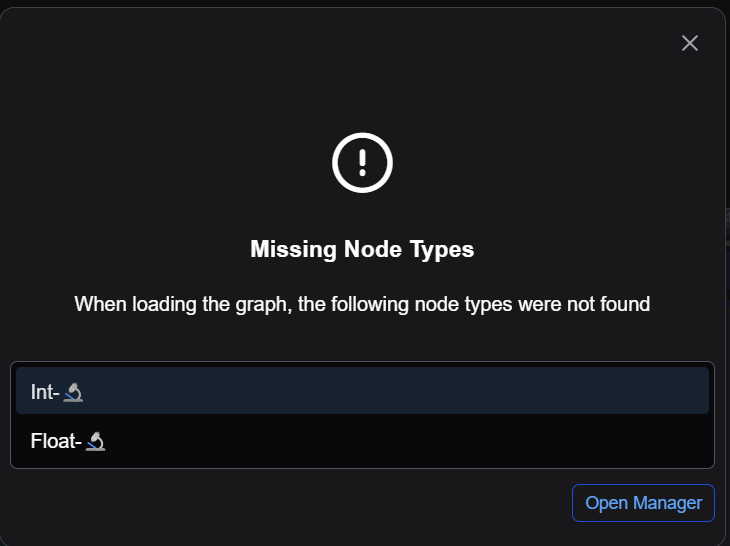The width and height of the screenshot is (730, 546).
Task: Open the Manager via Open Manager button
Action: point(643,503)
